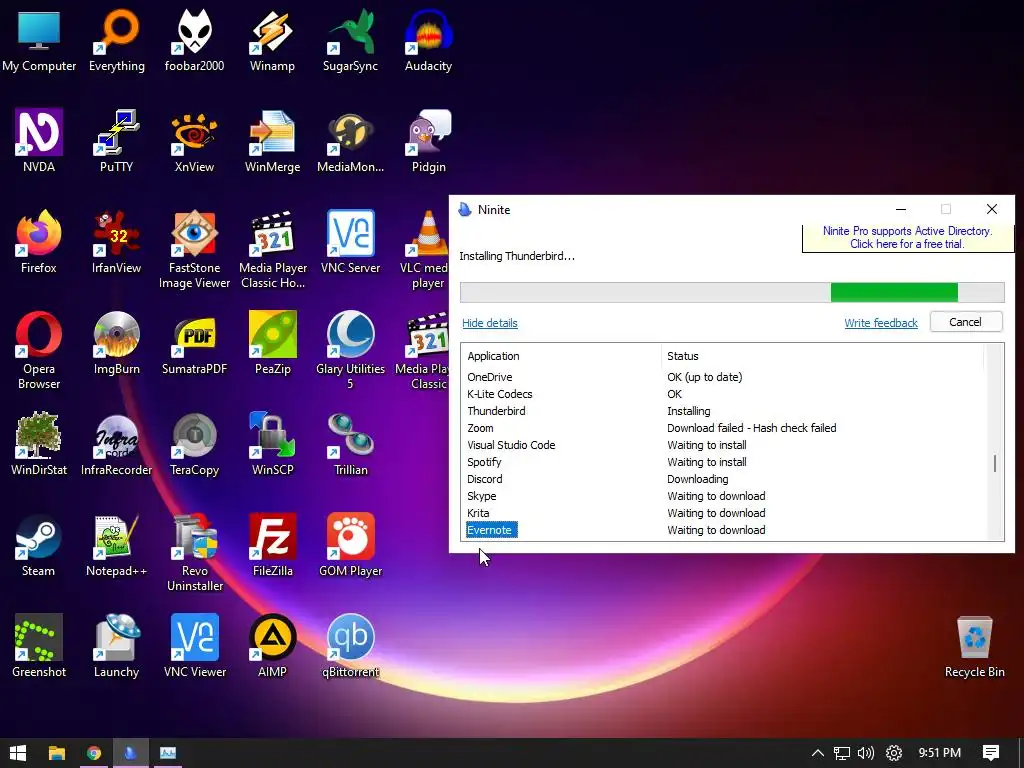
Task: Open the notification center icon
Action: 991,753
